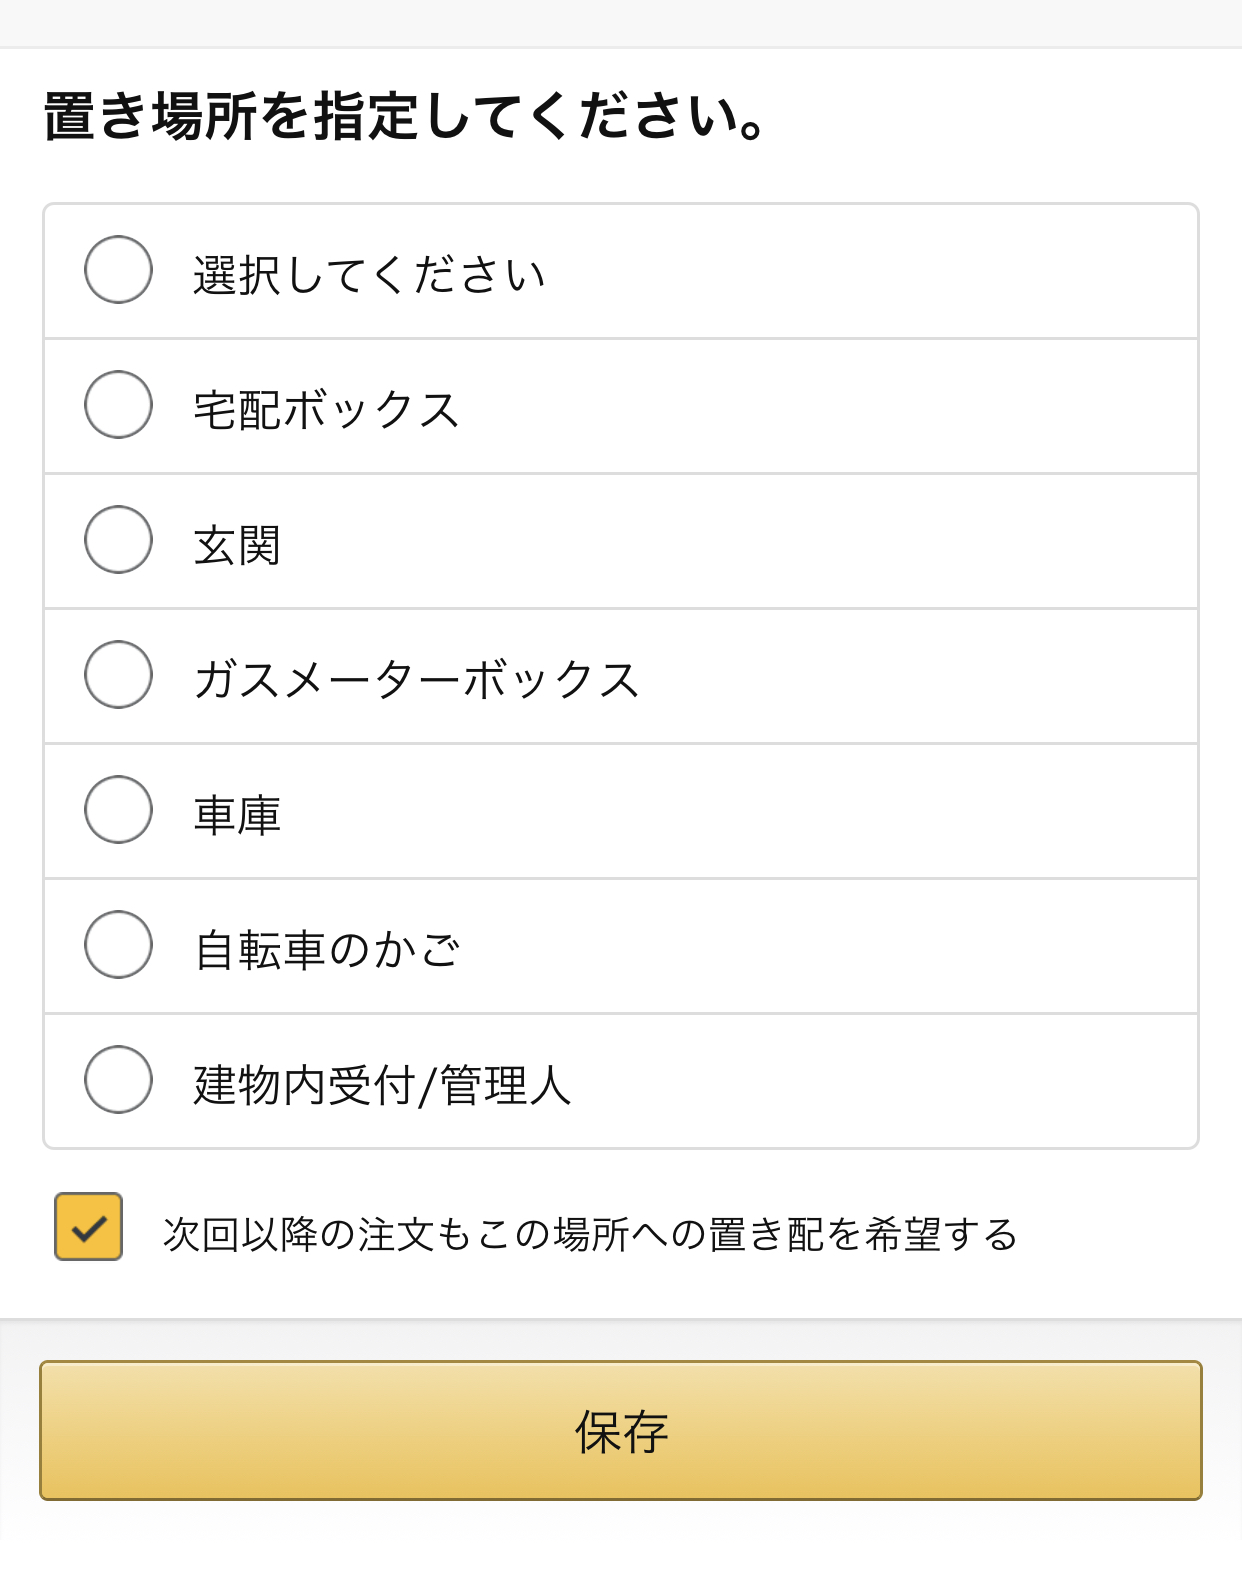Select the 車庫 radio option
Screen dimensions: 1242x1570
[118, 810]
